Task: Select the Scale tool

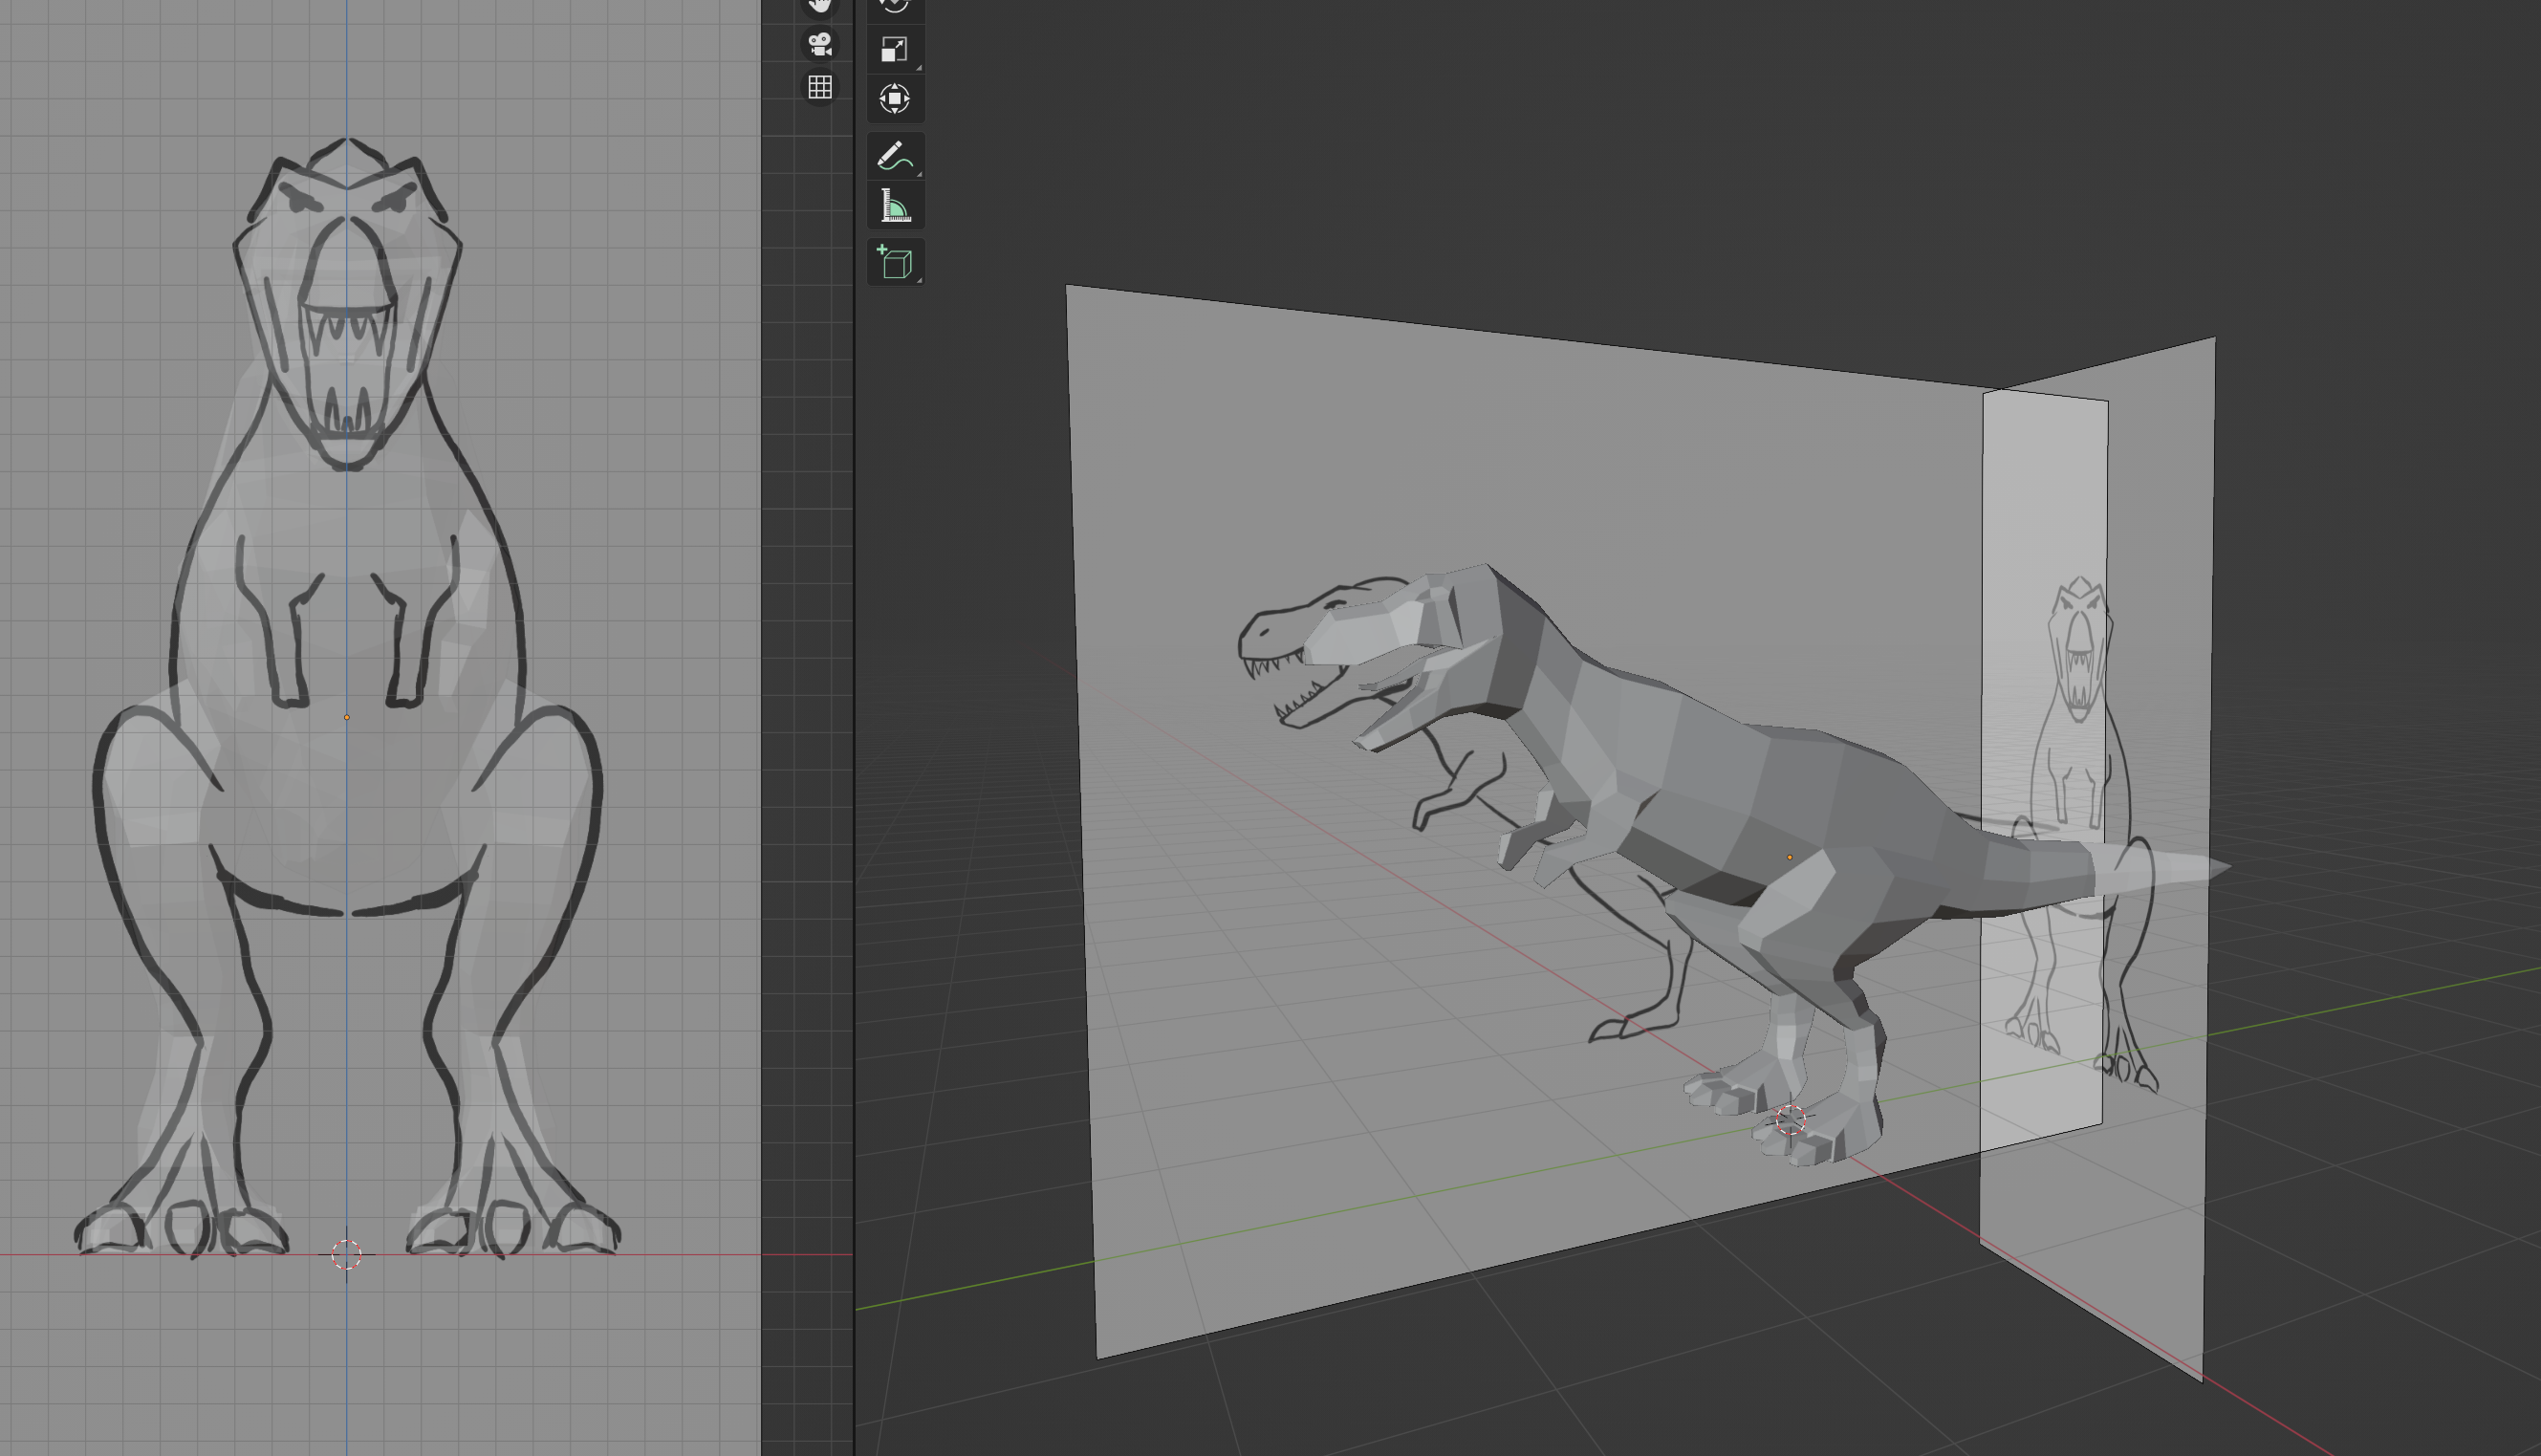Action: [x=894, y=49]
